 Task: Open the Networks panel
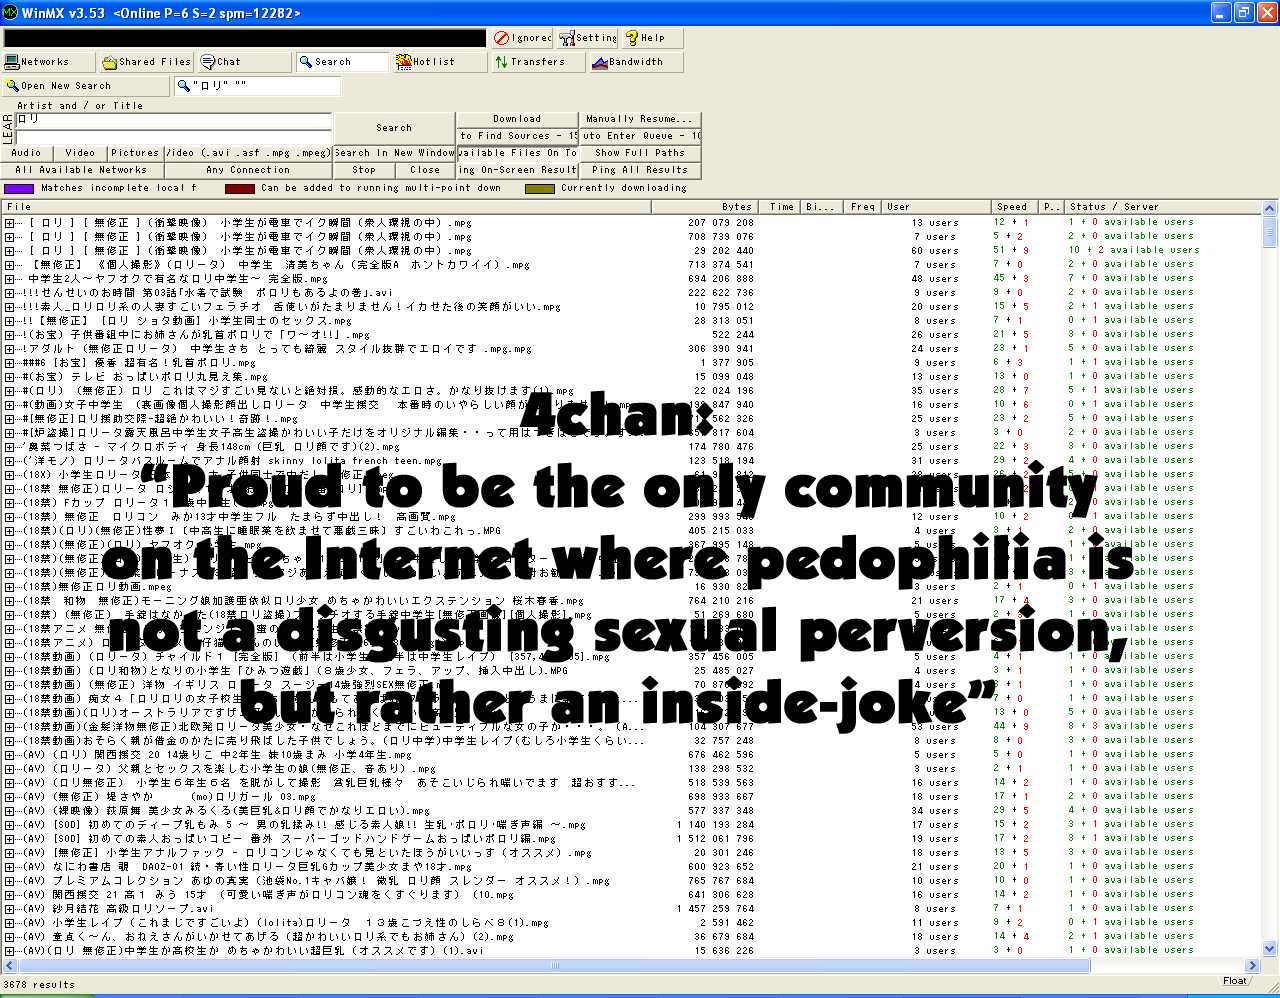[49, 62]
